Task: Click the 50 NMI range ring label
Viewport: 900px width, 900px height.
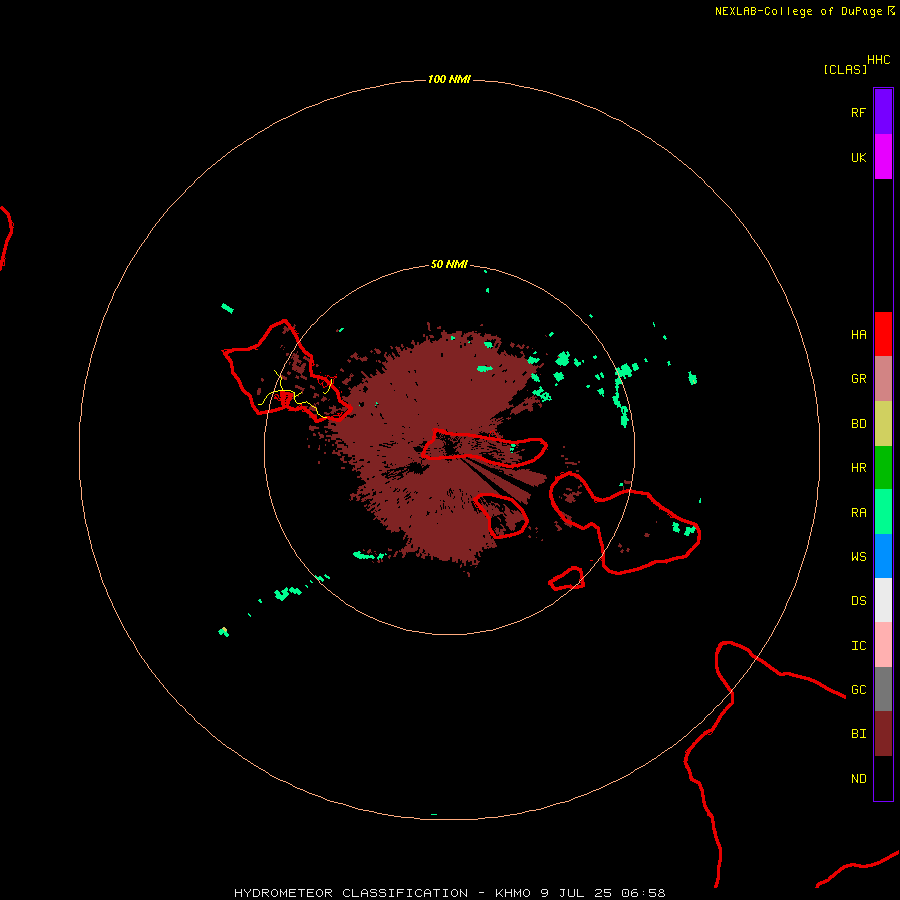Action: tap(449, 265)
